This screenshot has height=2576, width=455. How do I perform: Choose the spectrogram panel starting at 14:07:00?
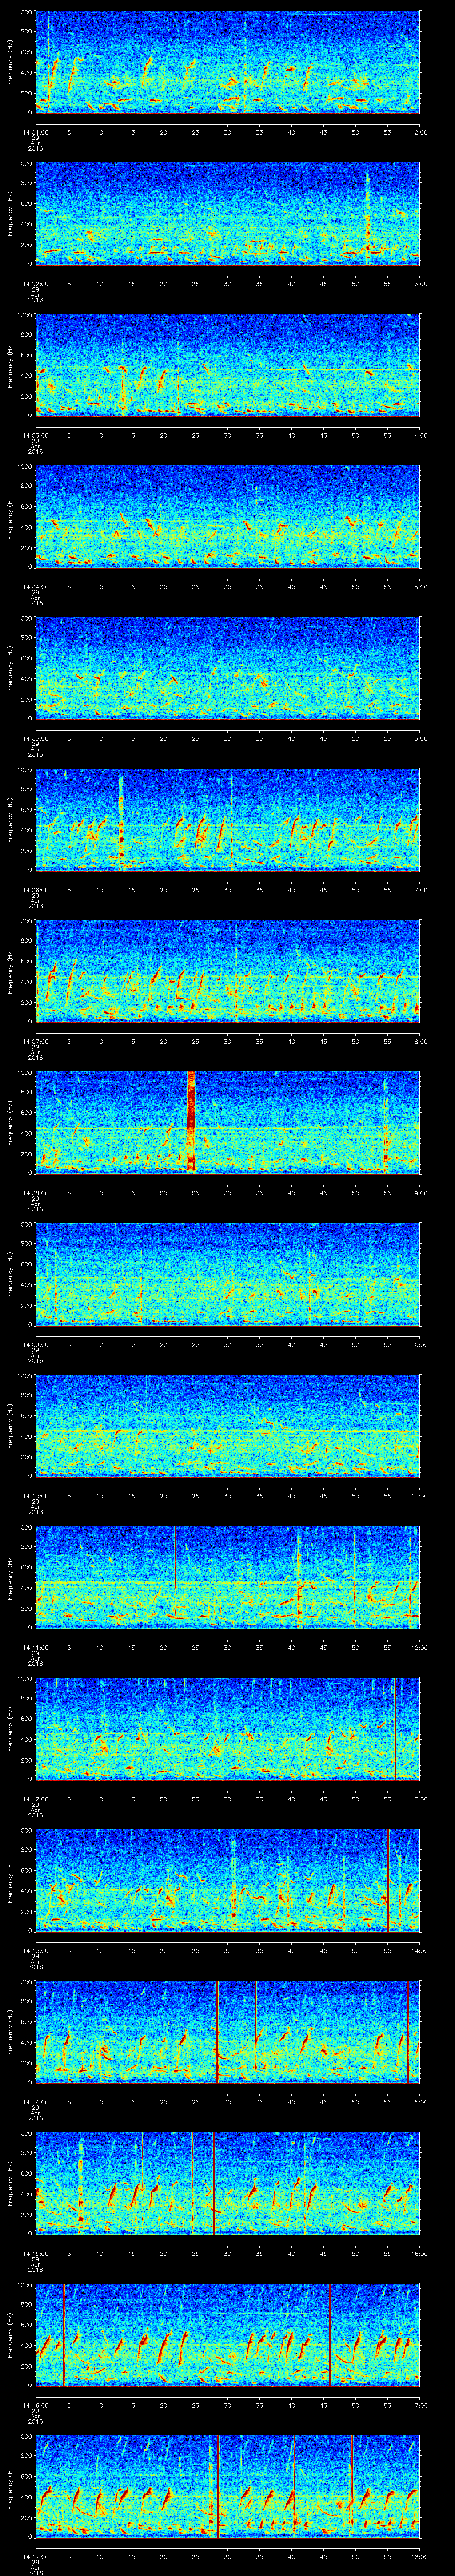(227, 971)
